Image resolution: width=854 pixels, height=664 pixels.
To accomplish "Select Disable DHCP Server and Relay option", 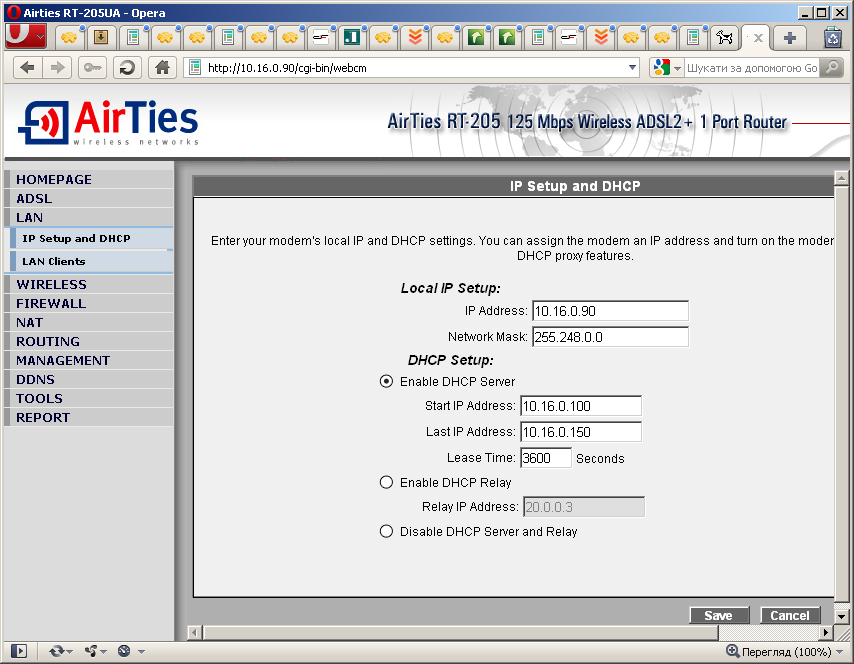I will [x=386, y=532].
